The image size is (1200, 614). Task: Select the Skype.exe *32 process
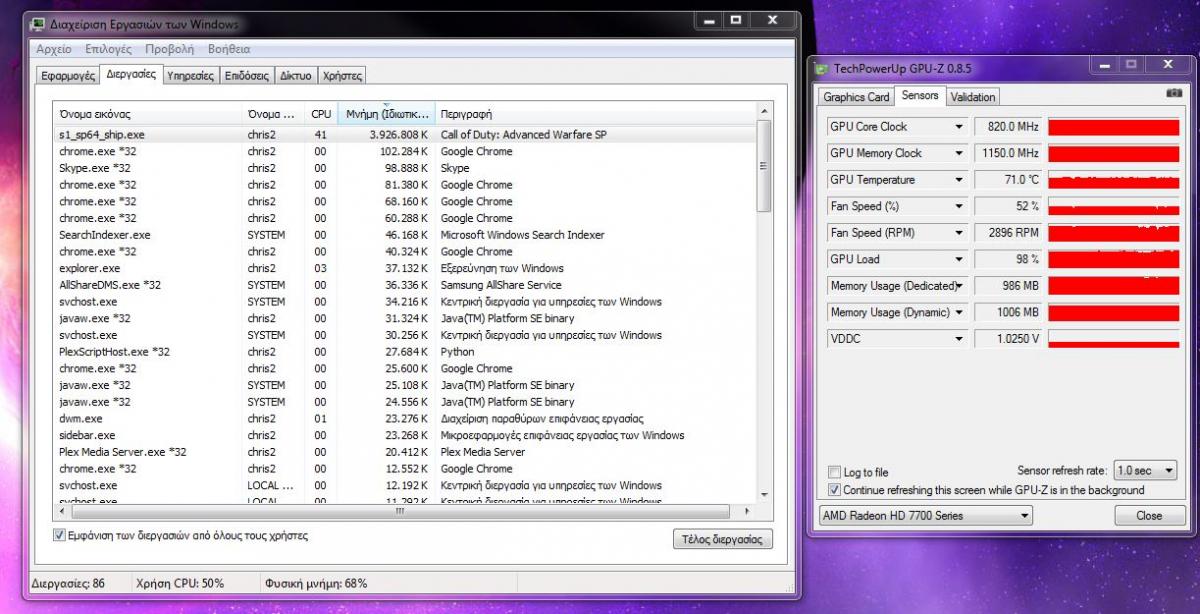tap(405, 168)
